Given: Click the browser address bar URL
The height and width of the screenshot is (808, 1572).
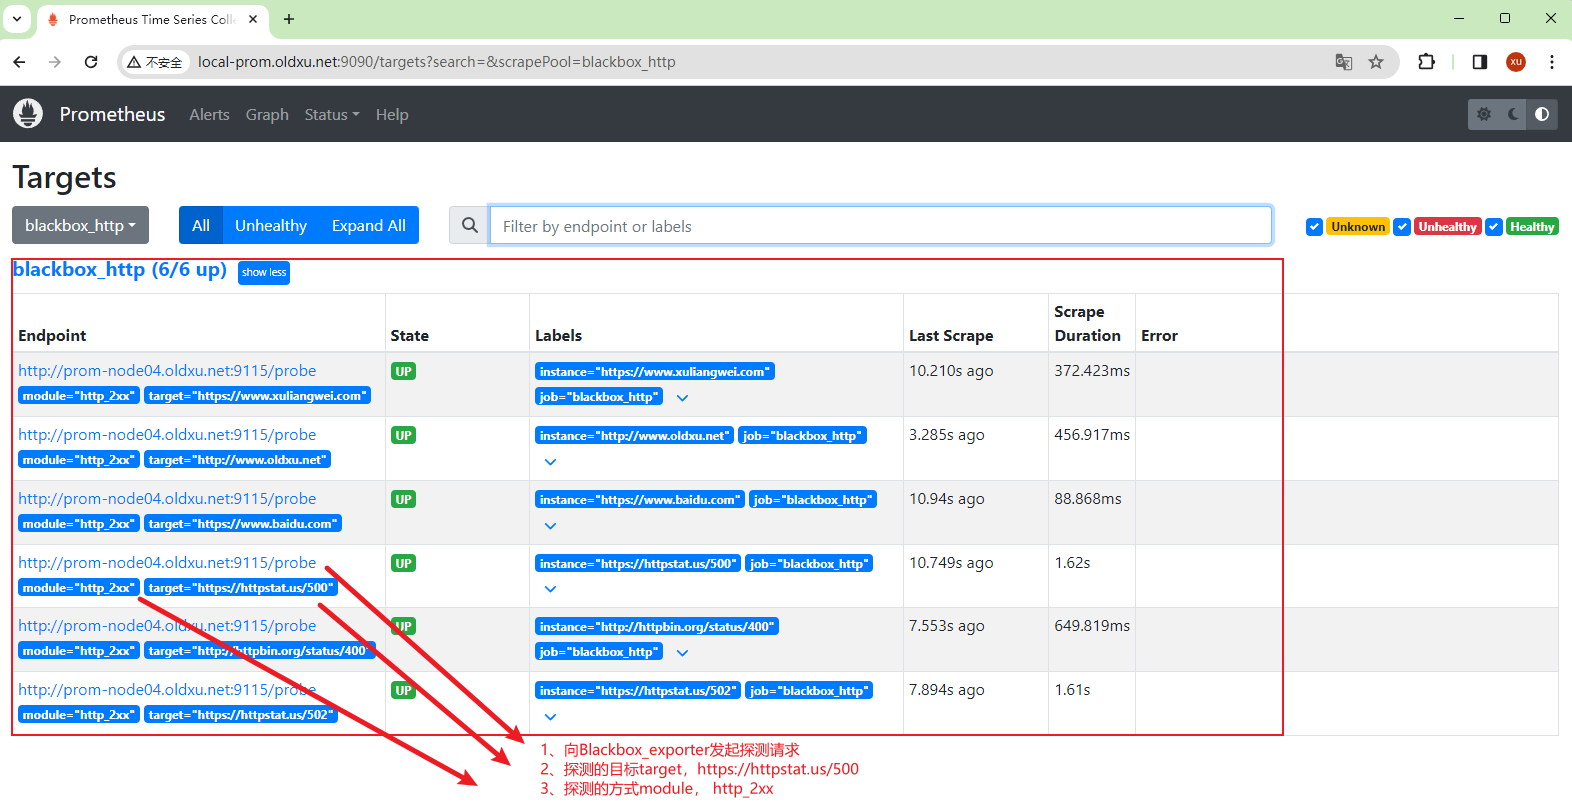Looking at the screenshot, I should click(x=436, y=62).
